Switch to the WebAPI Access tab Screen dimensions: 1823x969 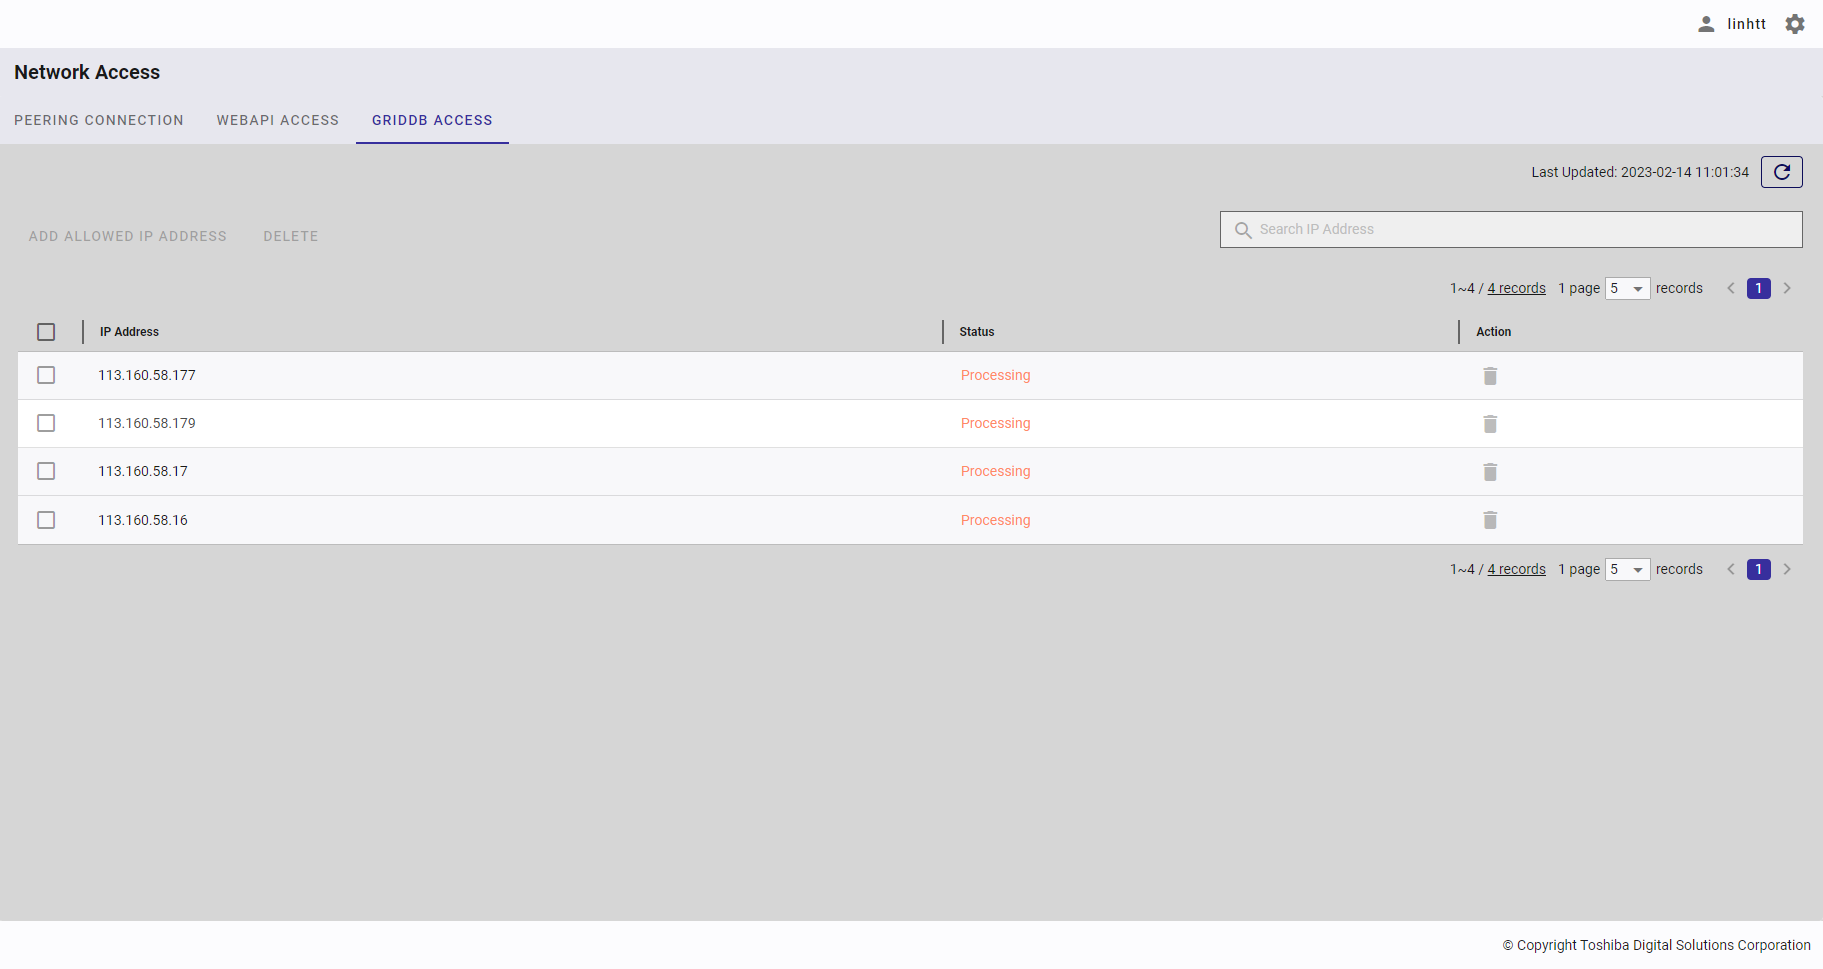(x=278, y=120)
